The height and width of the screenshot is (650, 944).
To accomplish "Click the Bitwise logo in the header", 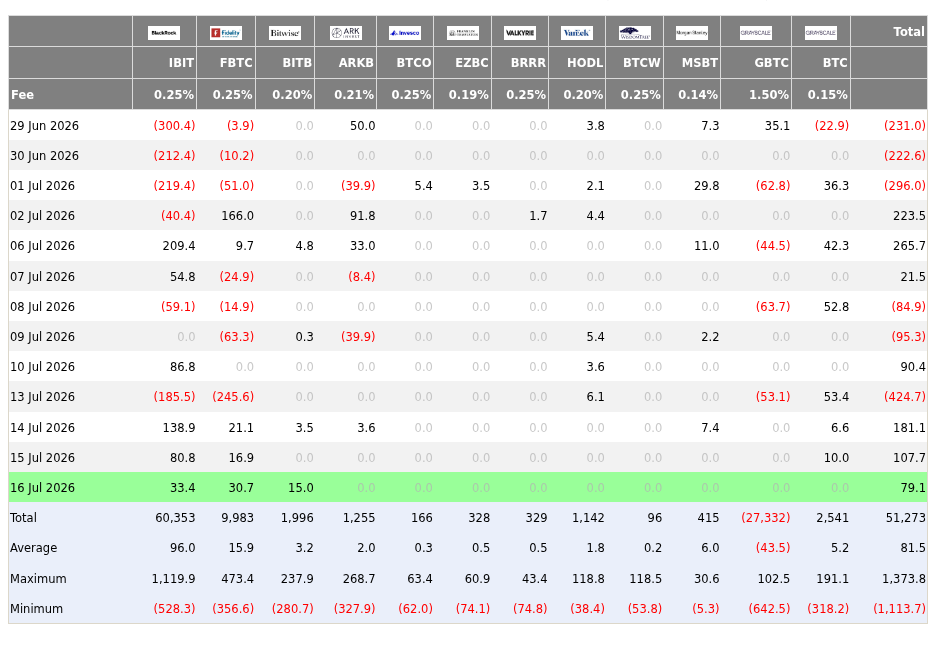I will point(285,32).
